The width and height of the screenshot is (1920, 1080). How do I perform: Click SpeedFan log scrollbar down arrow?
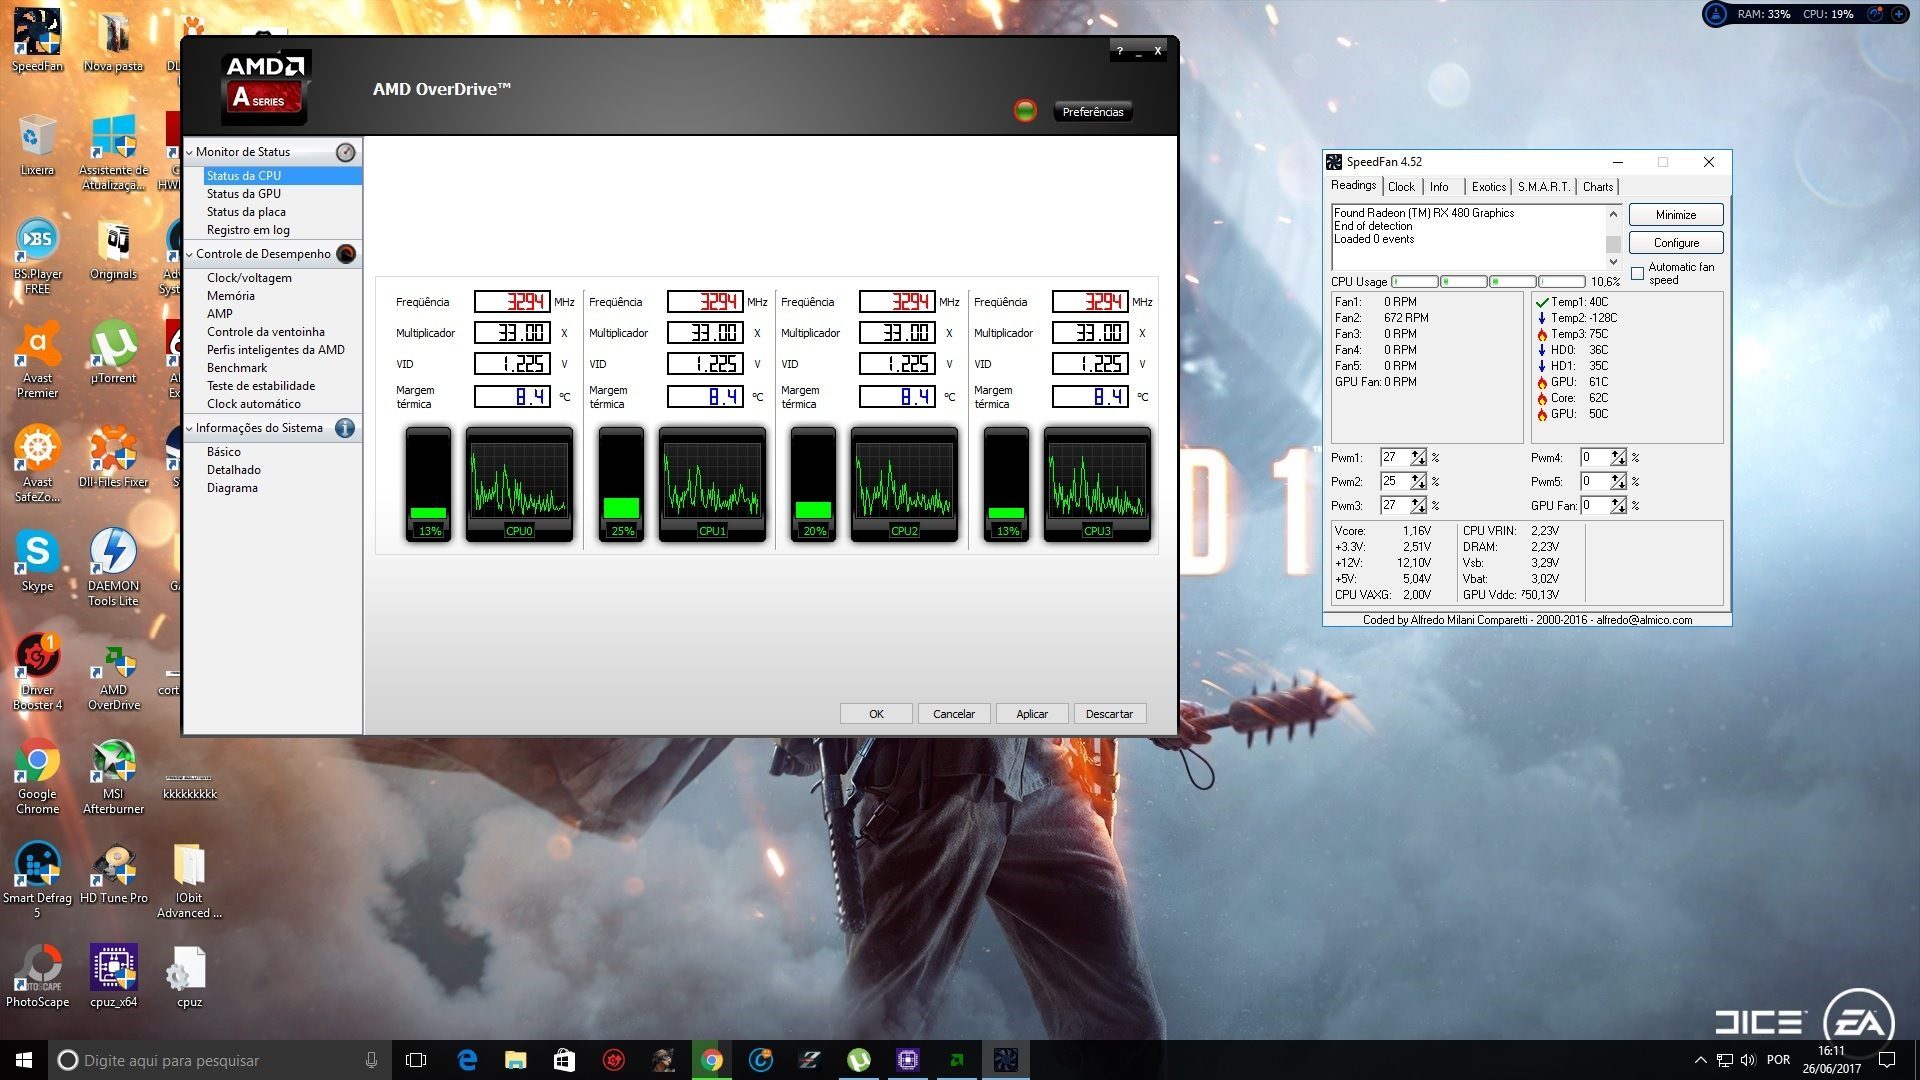[x=1613, y=262]
